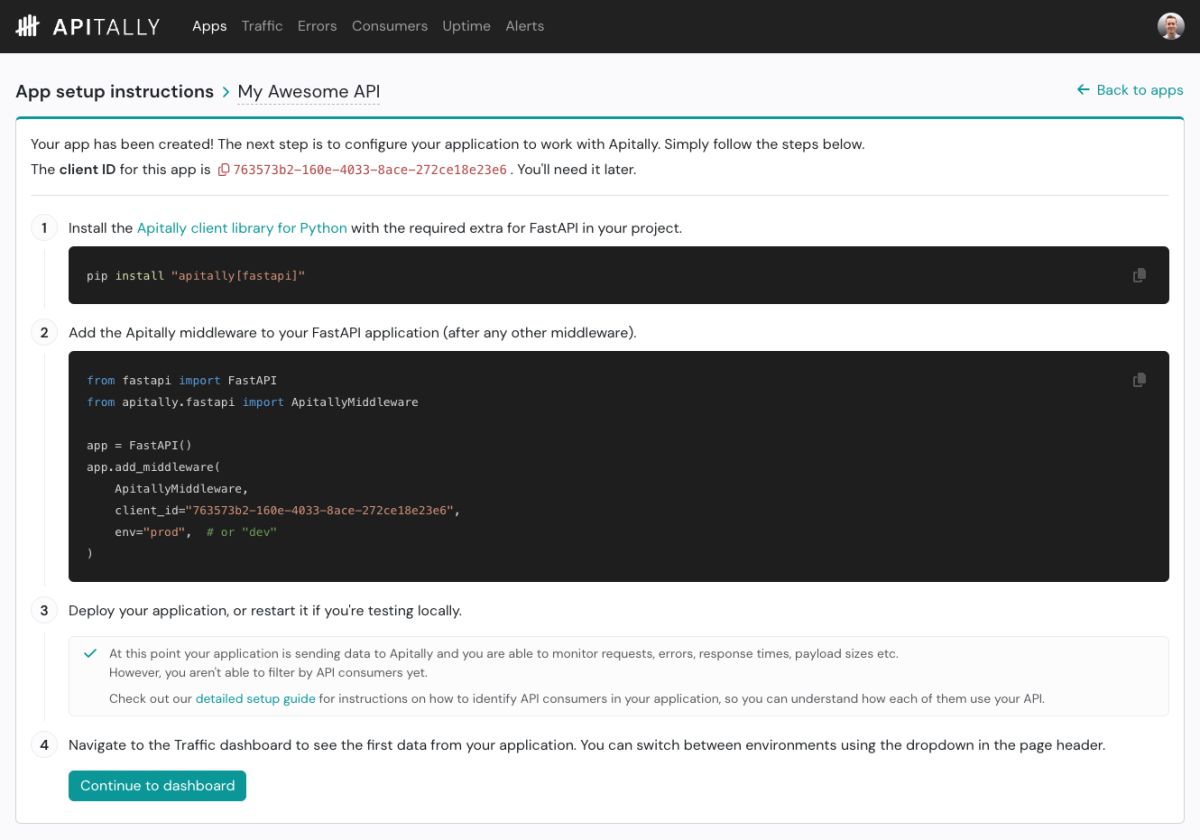Image resolution: width=1200 pixels, height=840 pixels.
Task: Navigate to the Uptime tab
Action: tap(467, 26)
